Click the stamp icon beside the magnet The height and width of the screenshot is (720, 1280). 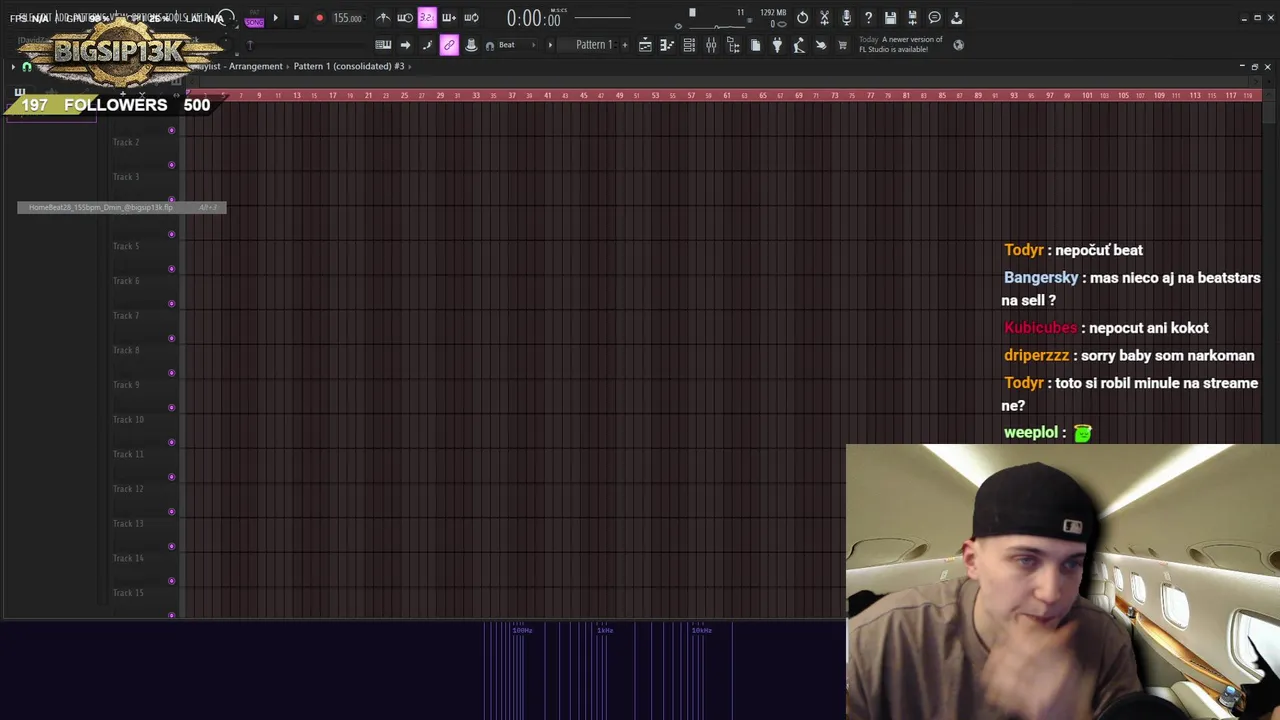471,45
